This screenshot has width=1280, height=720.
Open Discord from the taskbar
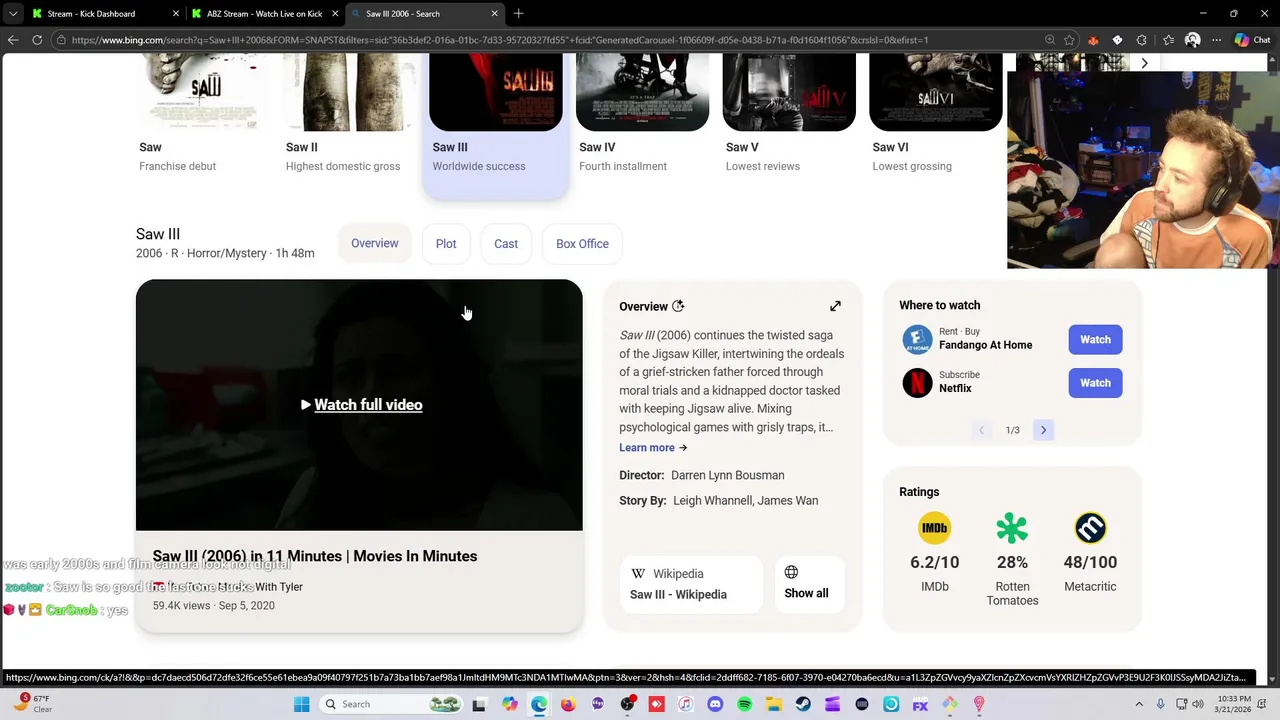[715, 704]
